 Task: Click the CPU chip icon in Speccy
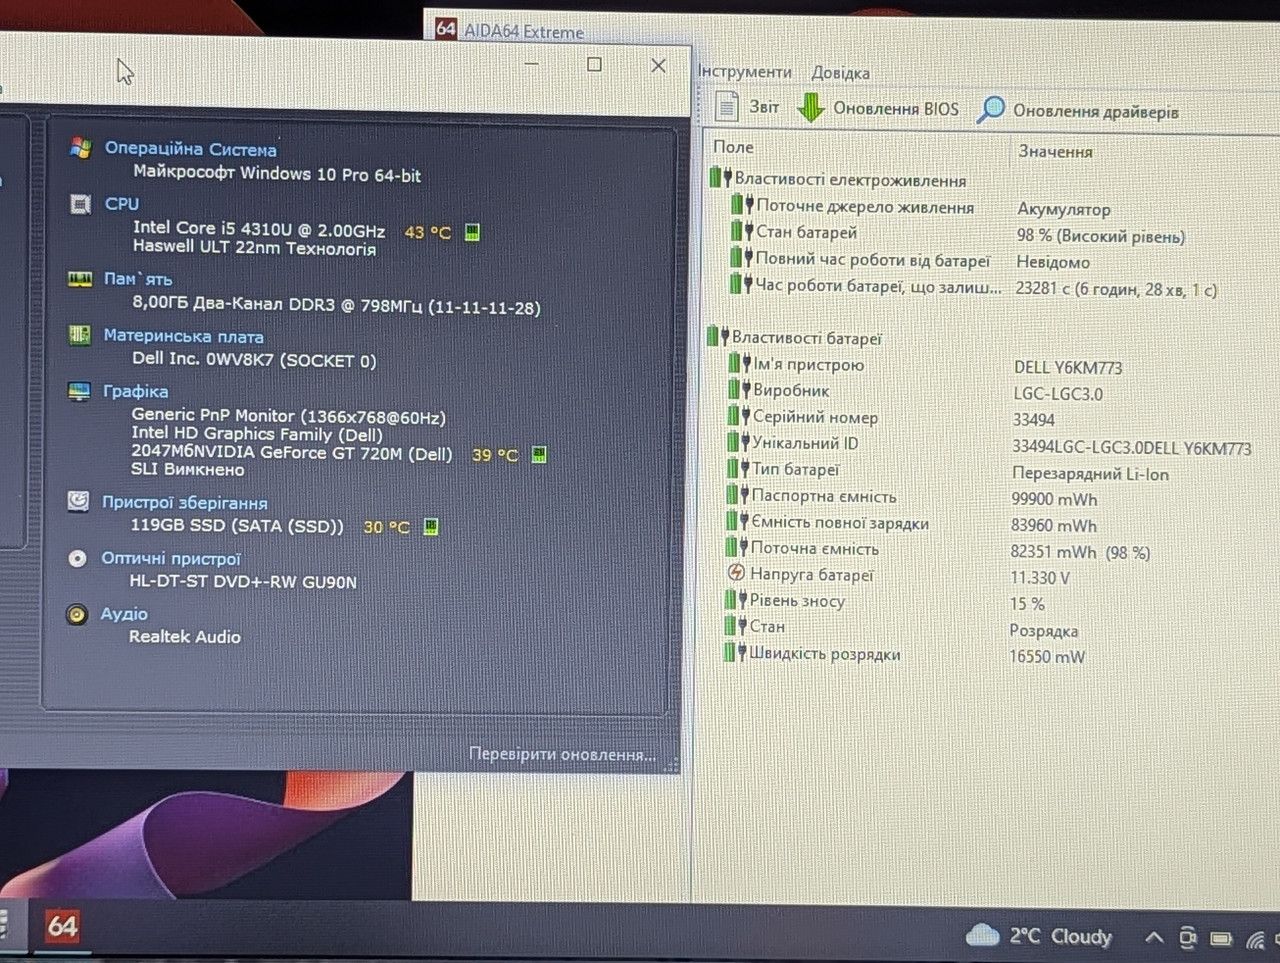click(81, 204)
